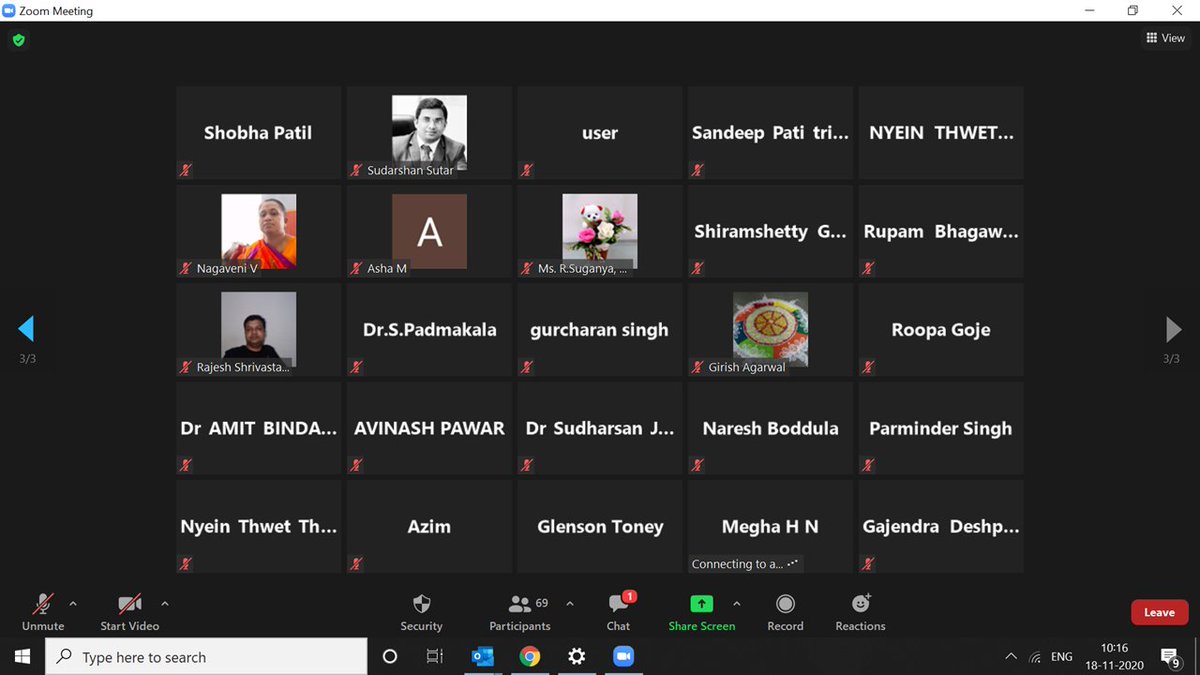Select the Roopa Goje participant tile
The height and width of the screenshot is (675, 1200).
pyautogui.click(x=941, y=329)
